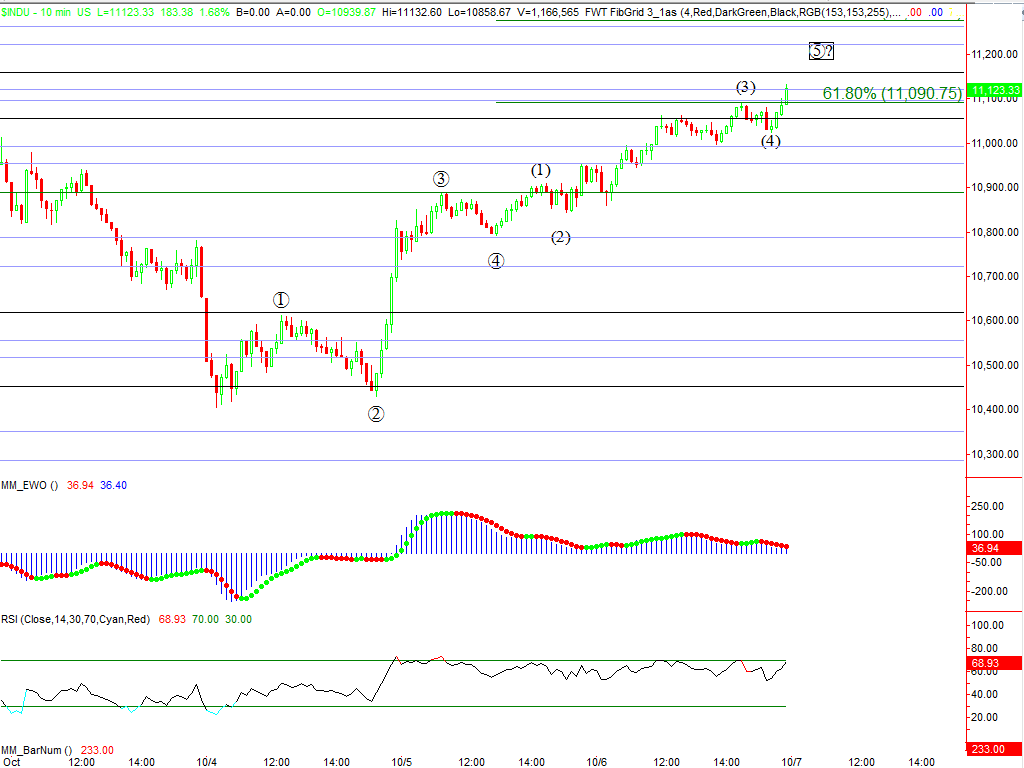Select the circled wave 2 label near the low
Screen dimensions: 1024x768
point(376,414)
